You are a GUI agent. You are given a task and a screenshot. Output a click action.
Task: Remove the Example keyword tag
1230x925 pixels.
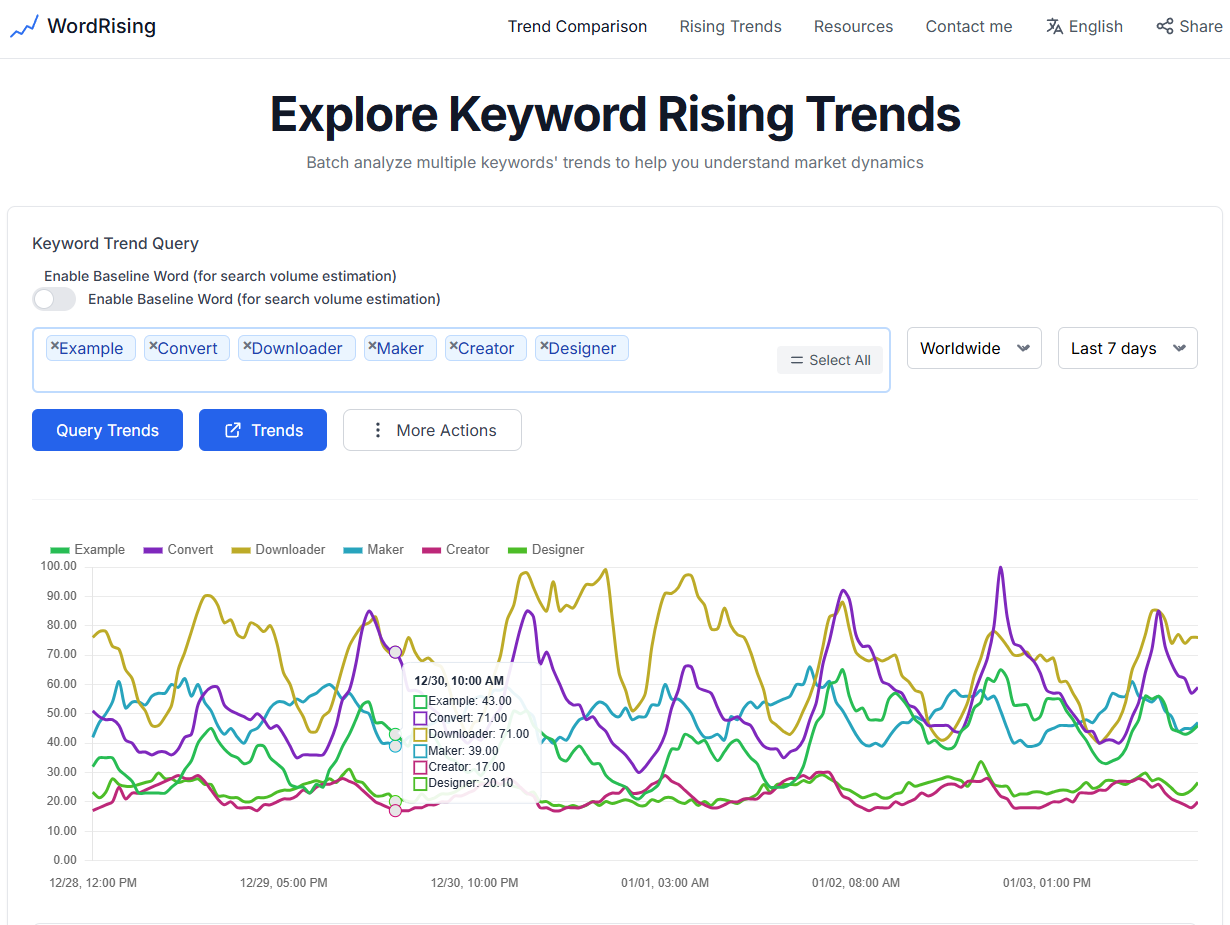(x=55, y=346)
